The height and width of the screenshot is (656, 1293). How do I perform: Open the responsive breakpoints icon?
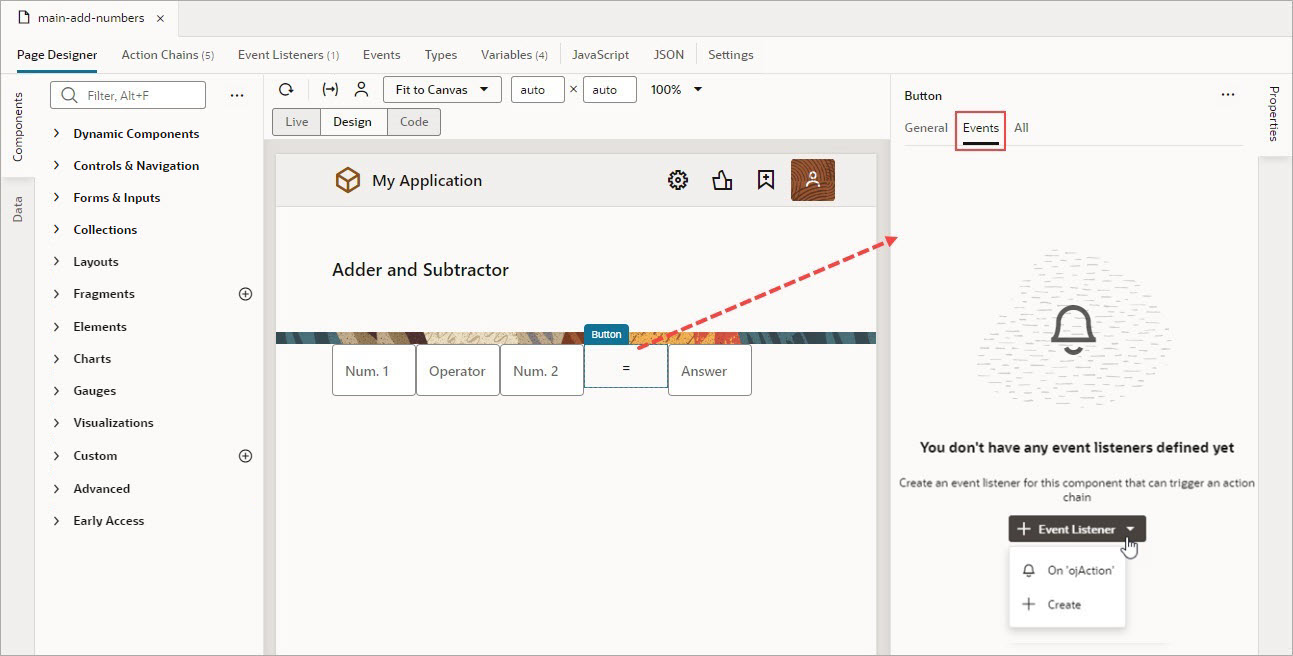[x=330, y=89]
